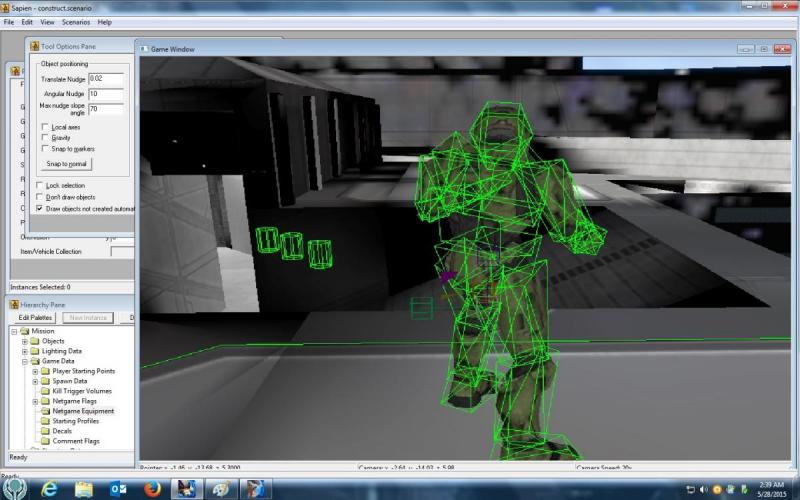Viewport: 800px width, 500px height.
Task: Expand the Spawn Data tree node
Action: (x=35, y=381)
